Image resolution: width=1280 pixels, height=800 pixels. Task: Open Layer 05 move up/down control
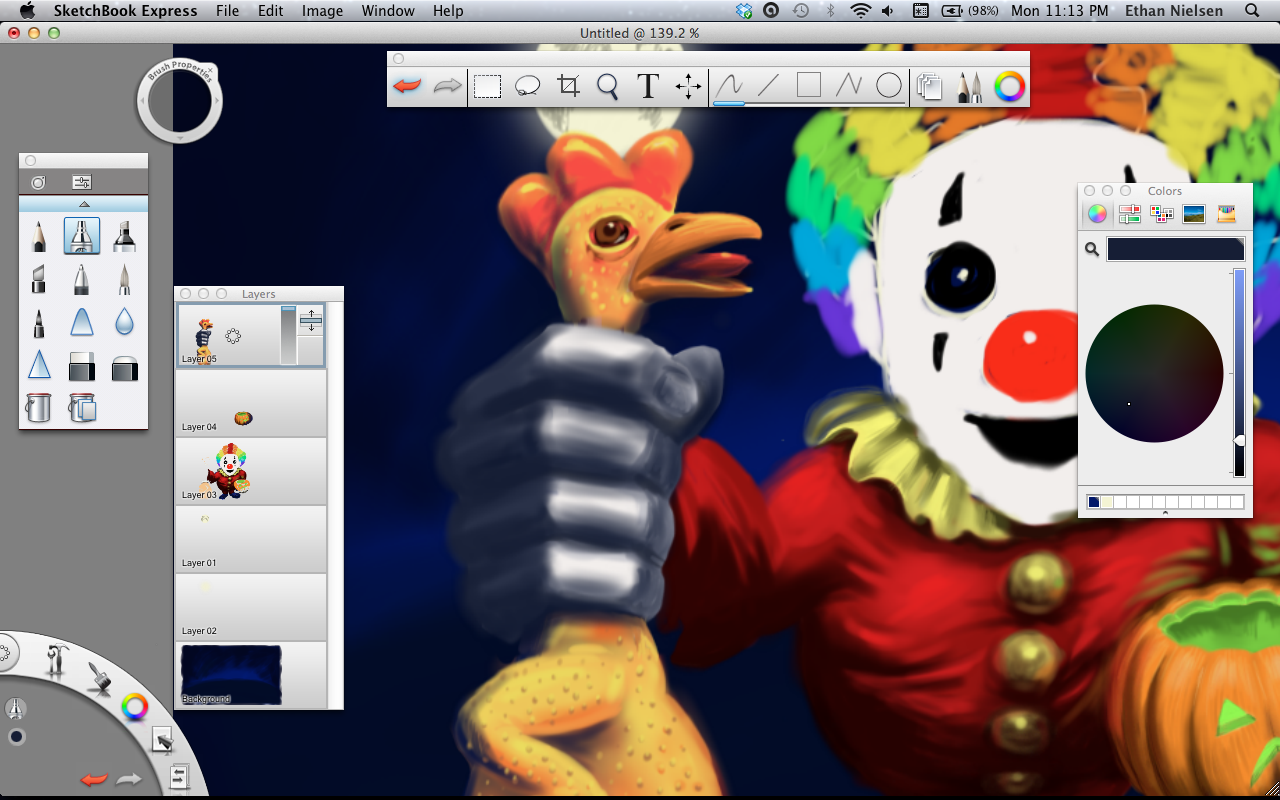311,322
